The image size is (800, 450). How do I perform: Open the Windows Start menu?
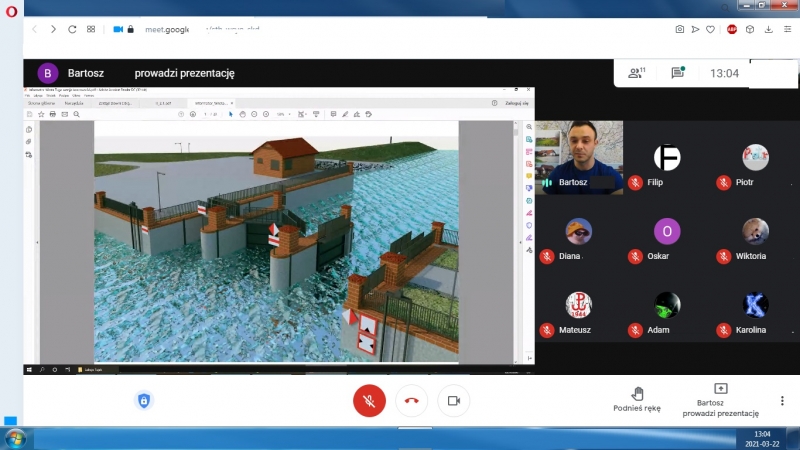(x=15, y=438)
